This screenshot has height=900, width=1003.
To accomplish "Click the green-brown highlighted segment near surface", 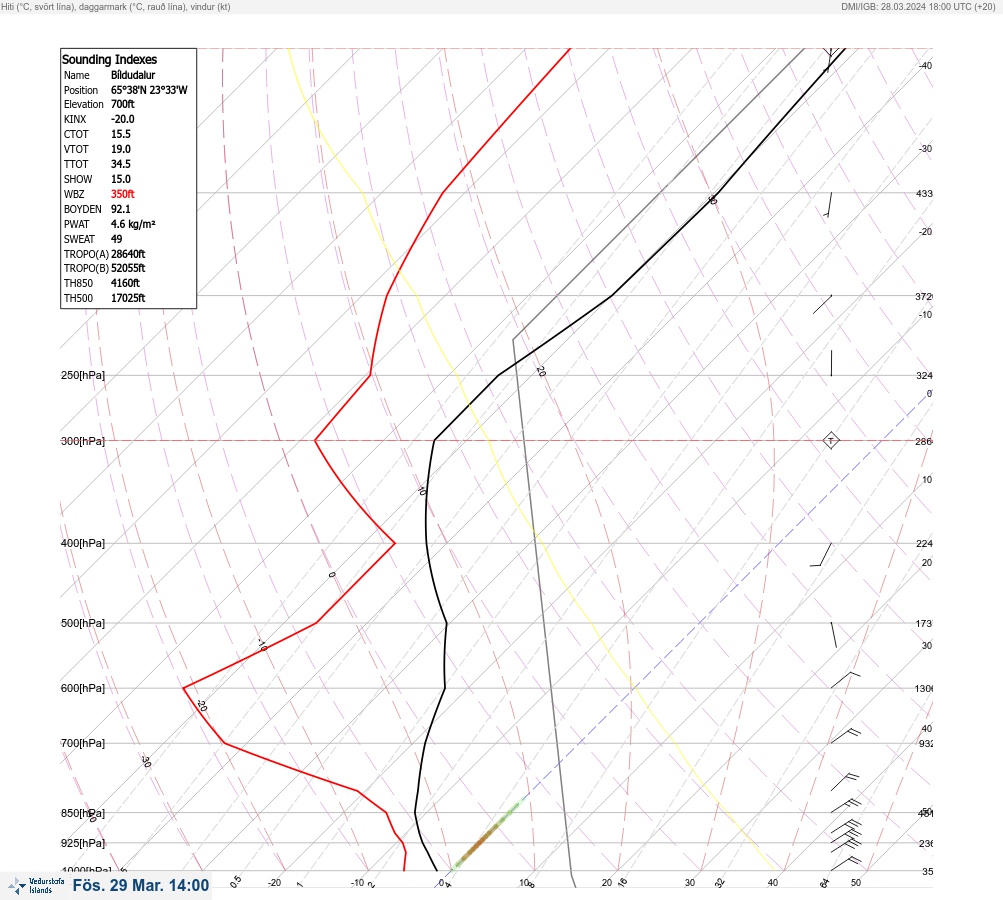I will pyautogui.click(x=487, y=835).
